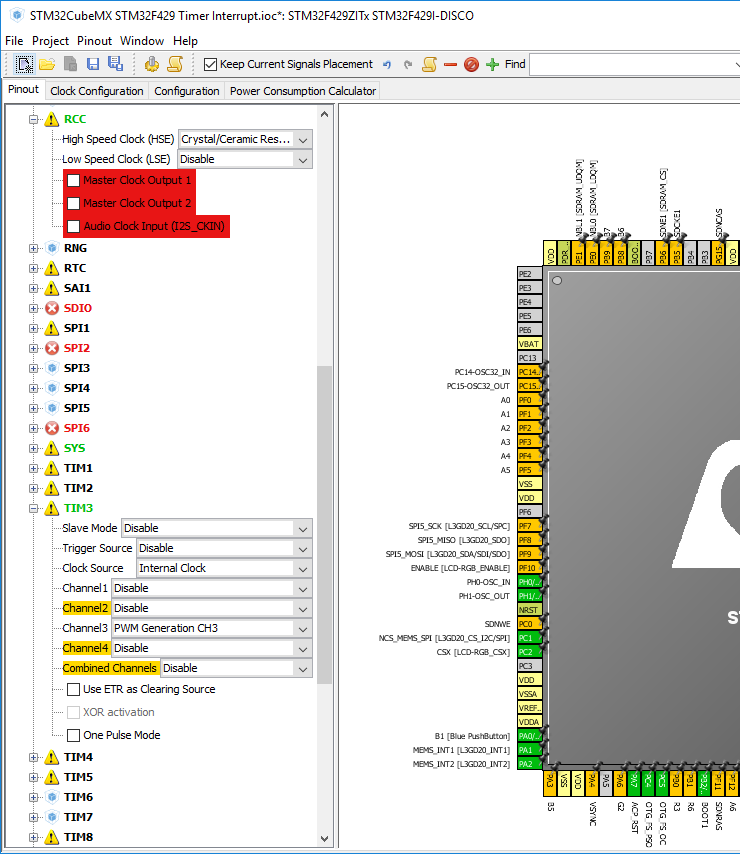Screen dimensions: 740x854
Task: Click the Generate Code gear icon
Action: 152,64
